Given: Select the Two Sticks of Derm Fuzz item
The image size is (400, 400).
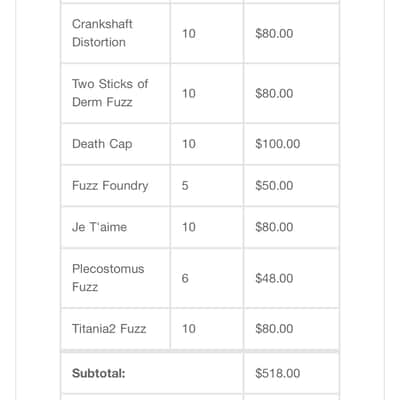Looking at the screenshot, I should tap(110, 93).
